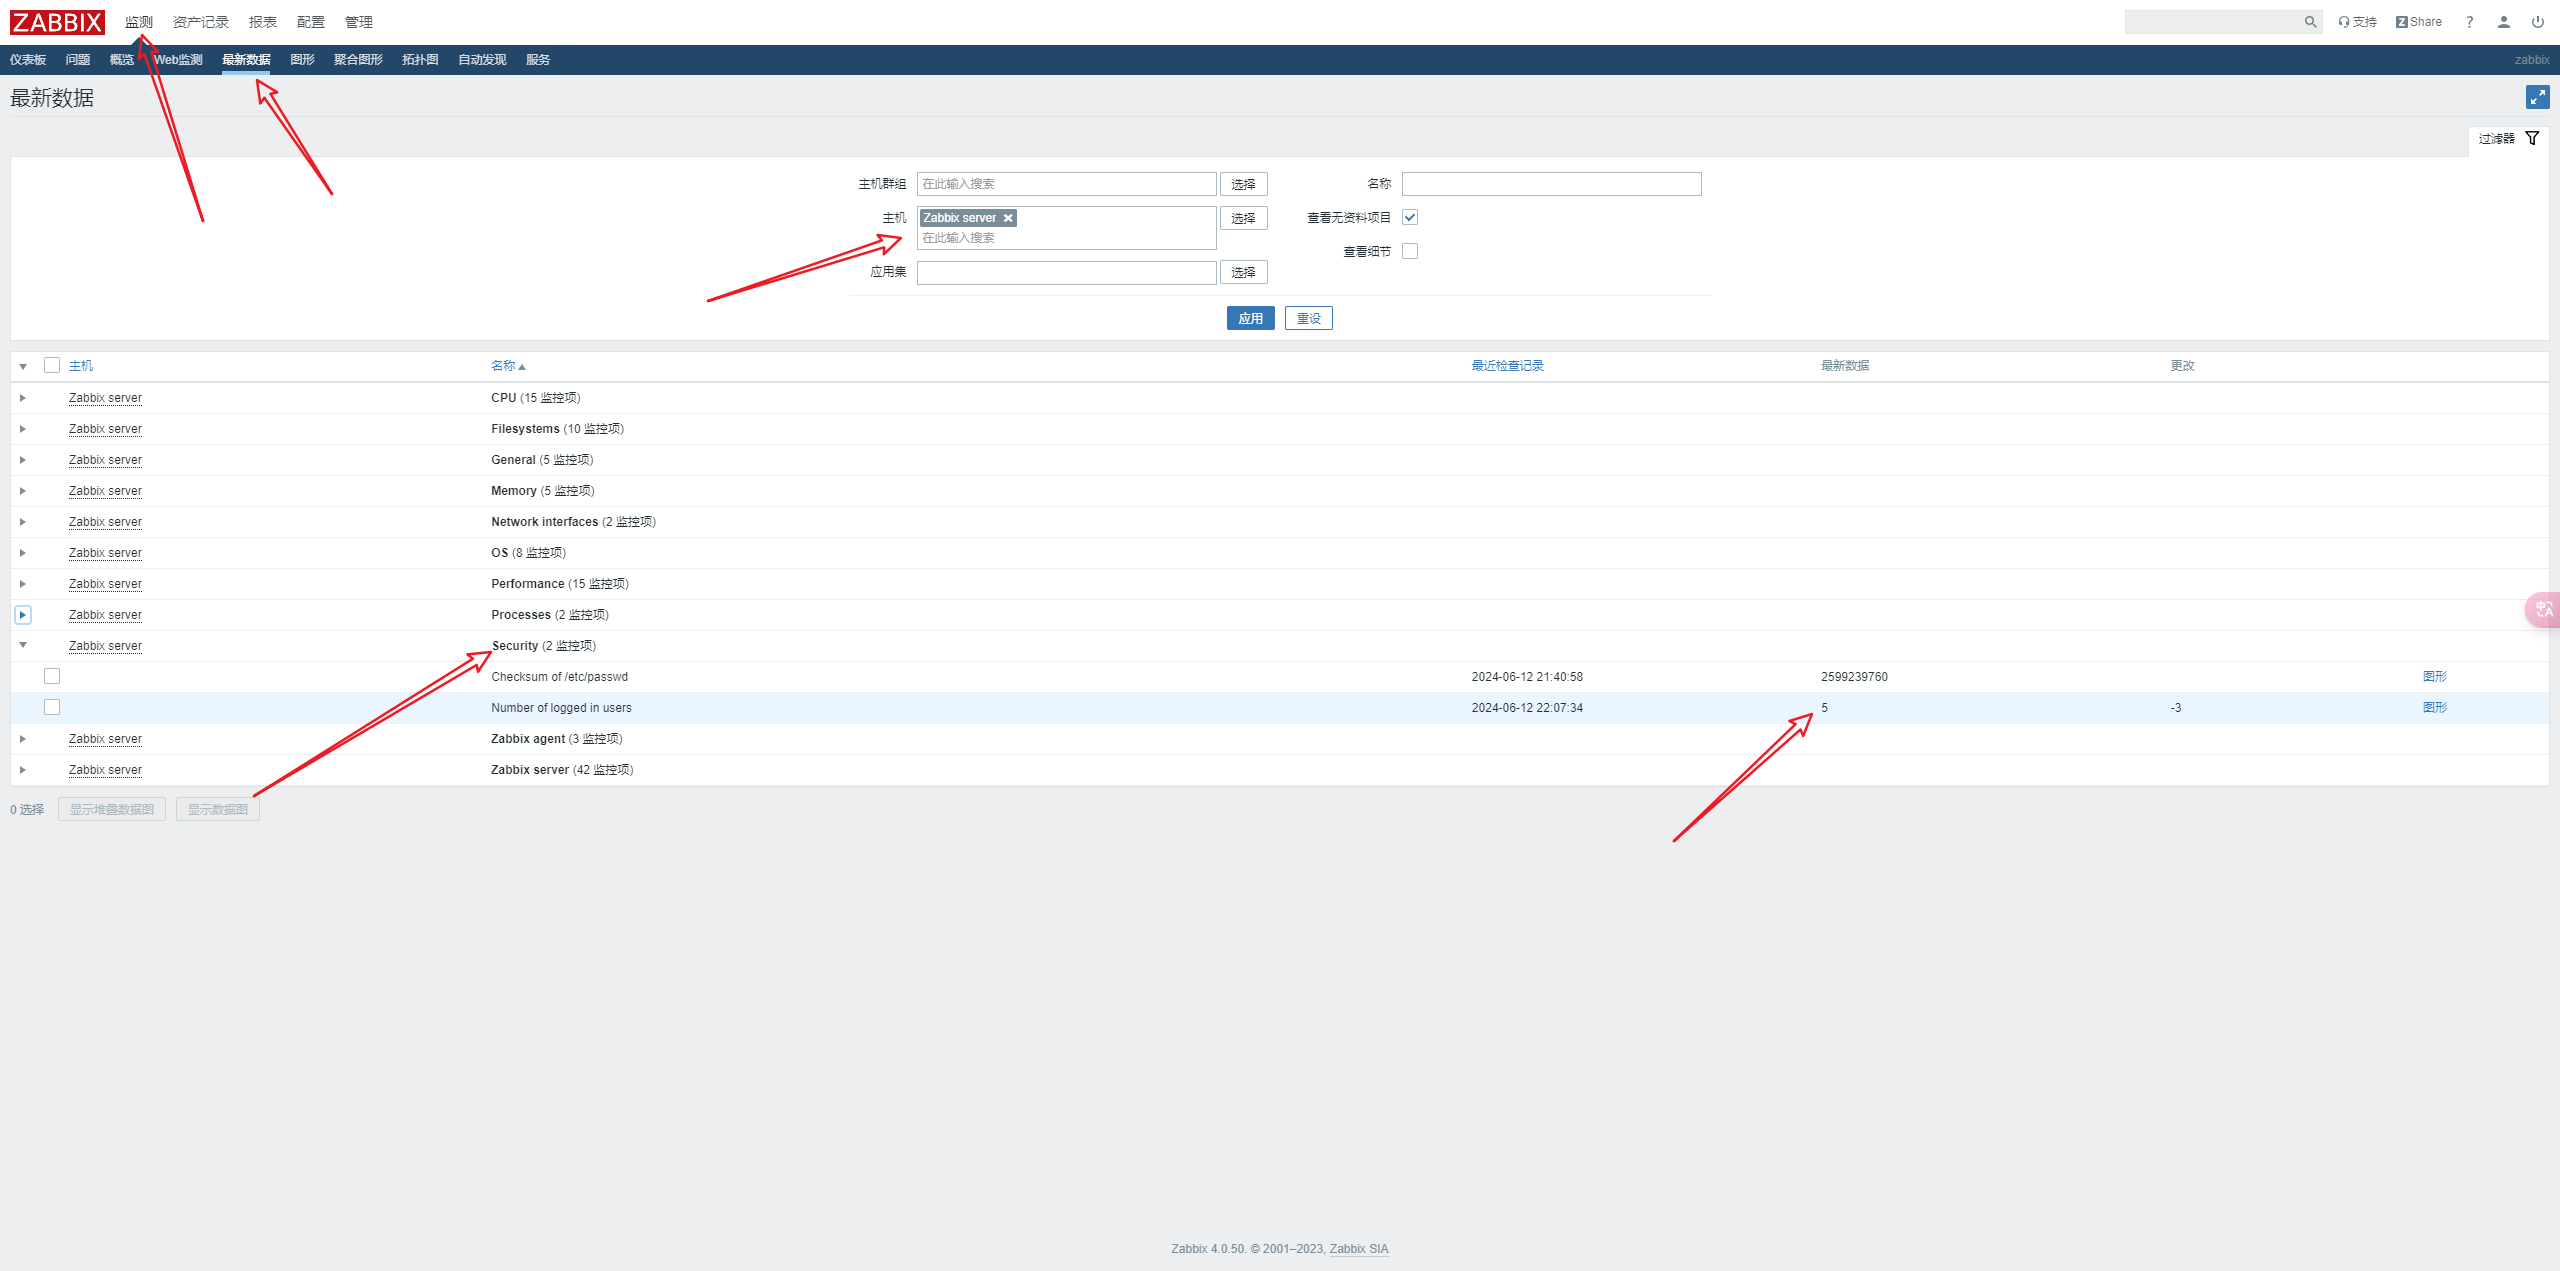Image resolution: width=2560 pixels, height=1271 pixels.
Task: Sort by 主机 column header
Action: pyautogui.click(x=81, y=366)
